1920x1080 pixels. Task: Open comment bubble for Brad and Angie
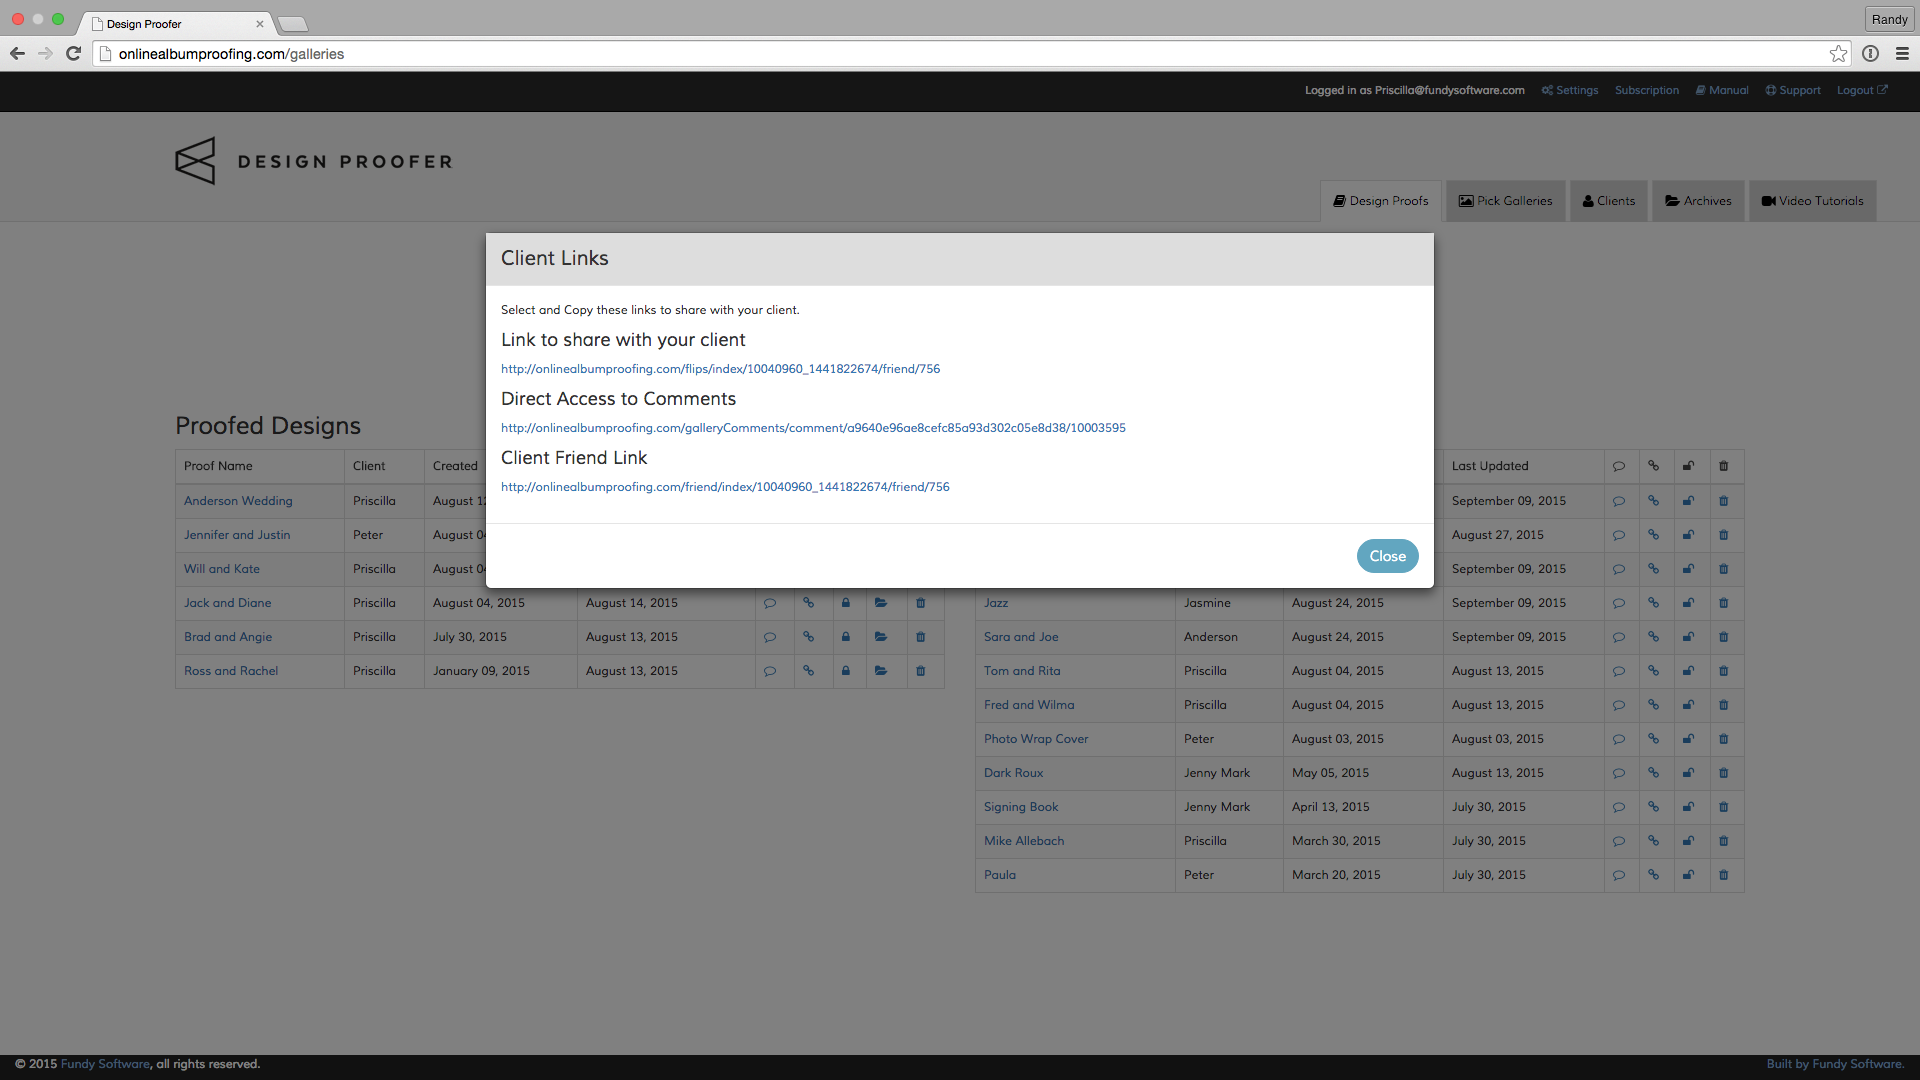click(769, 637)
